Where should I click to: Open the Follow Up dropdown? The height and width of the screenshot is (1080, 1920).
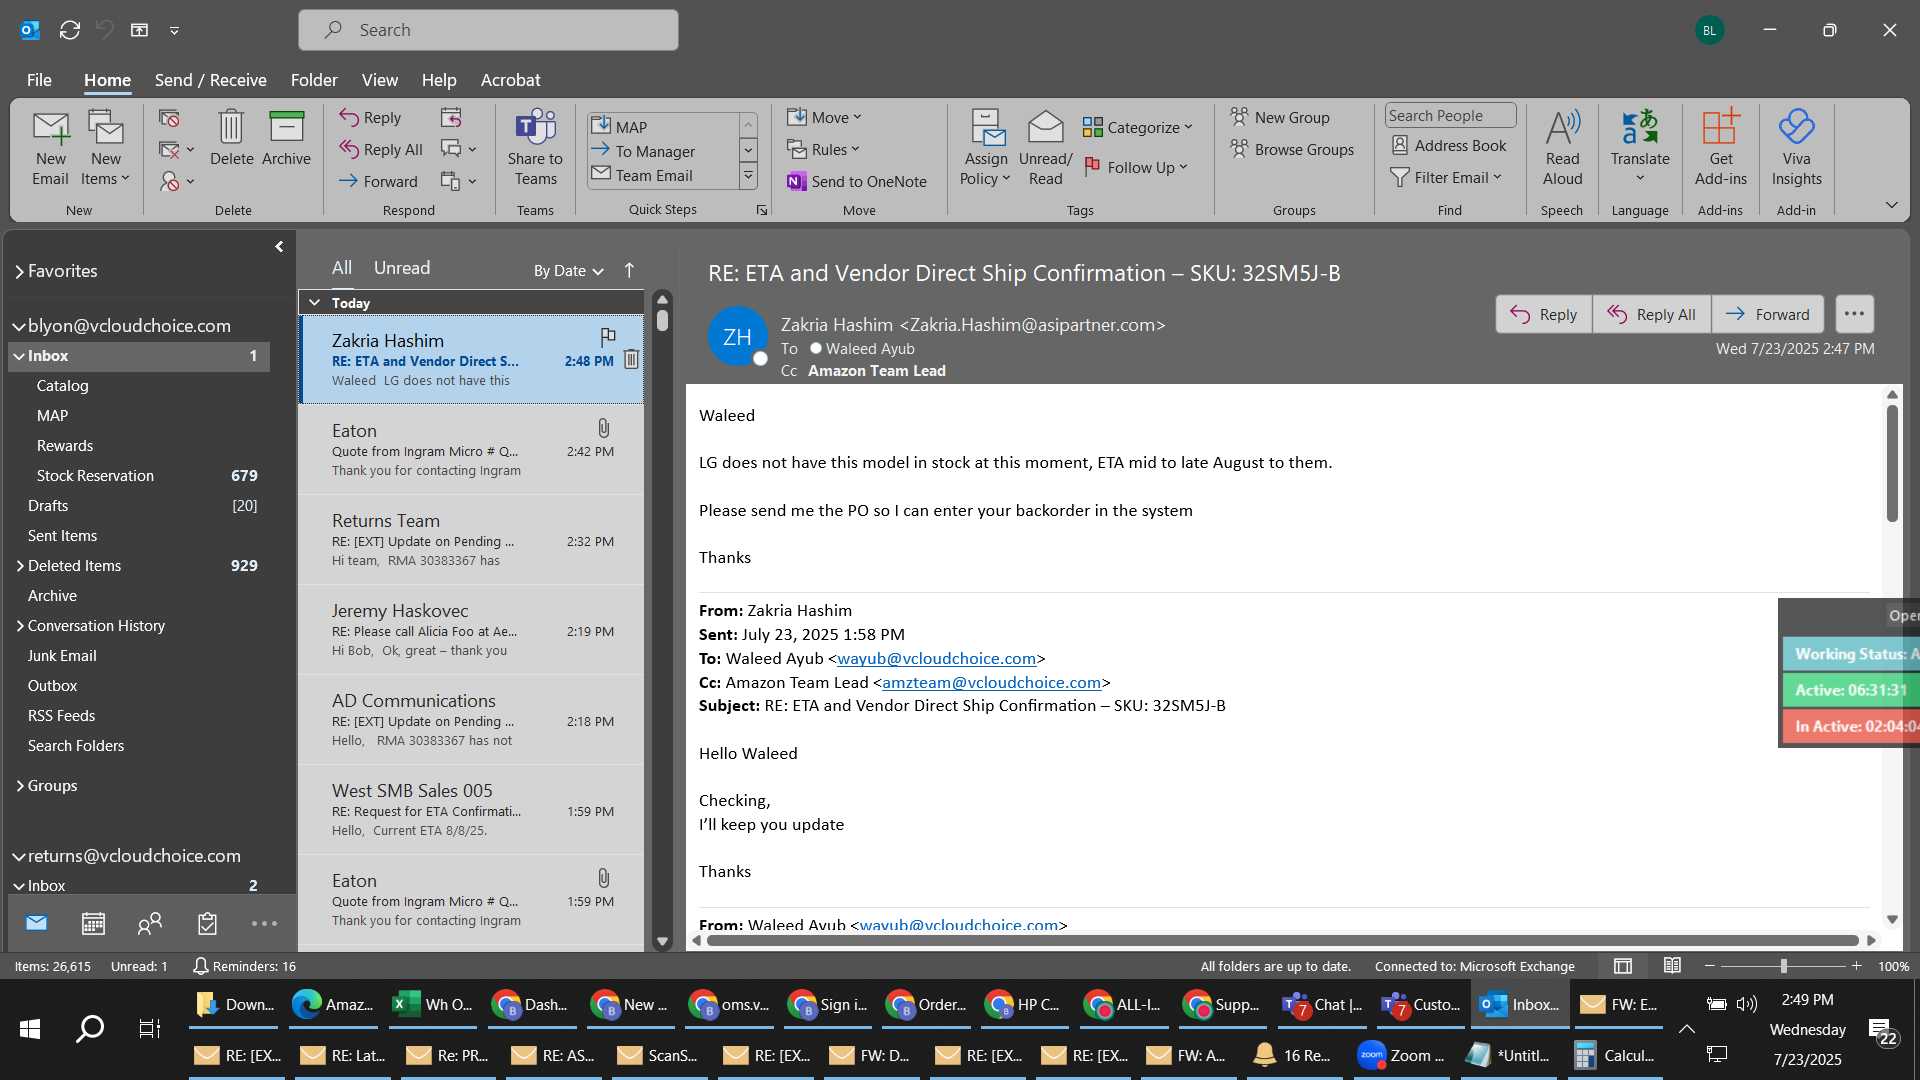click(1137, 167)
